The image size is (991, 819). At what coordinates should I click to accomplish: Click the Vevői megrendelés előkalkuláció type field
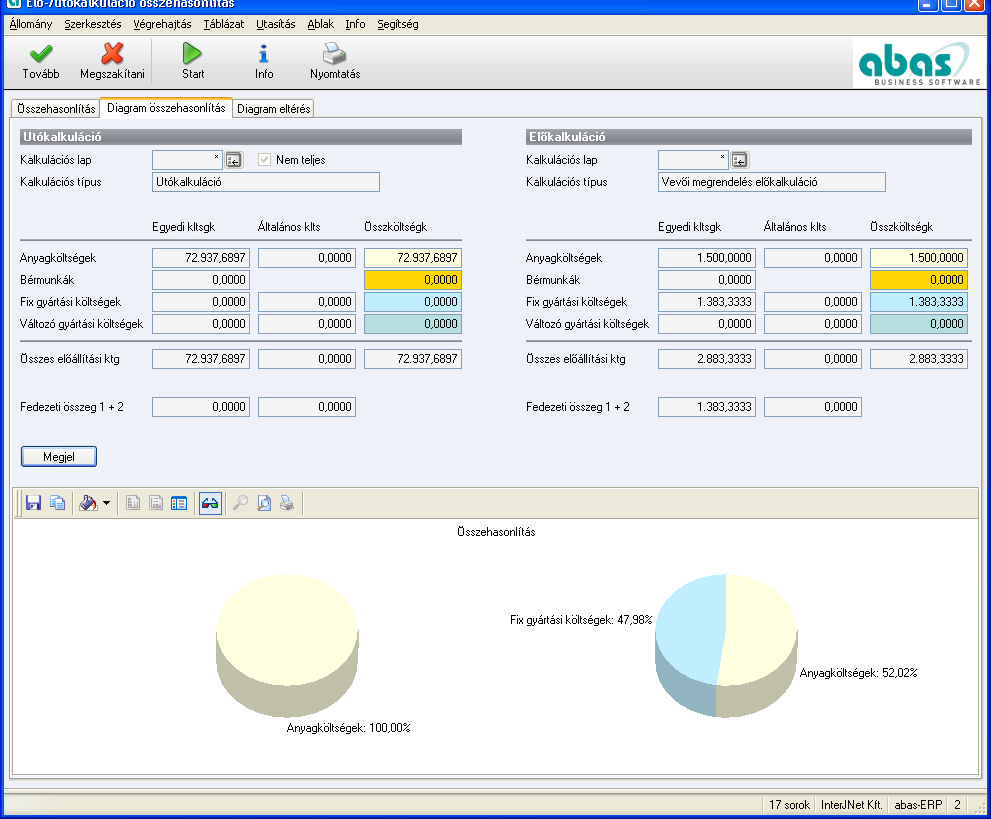coord(771,182)
